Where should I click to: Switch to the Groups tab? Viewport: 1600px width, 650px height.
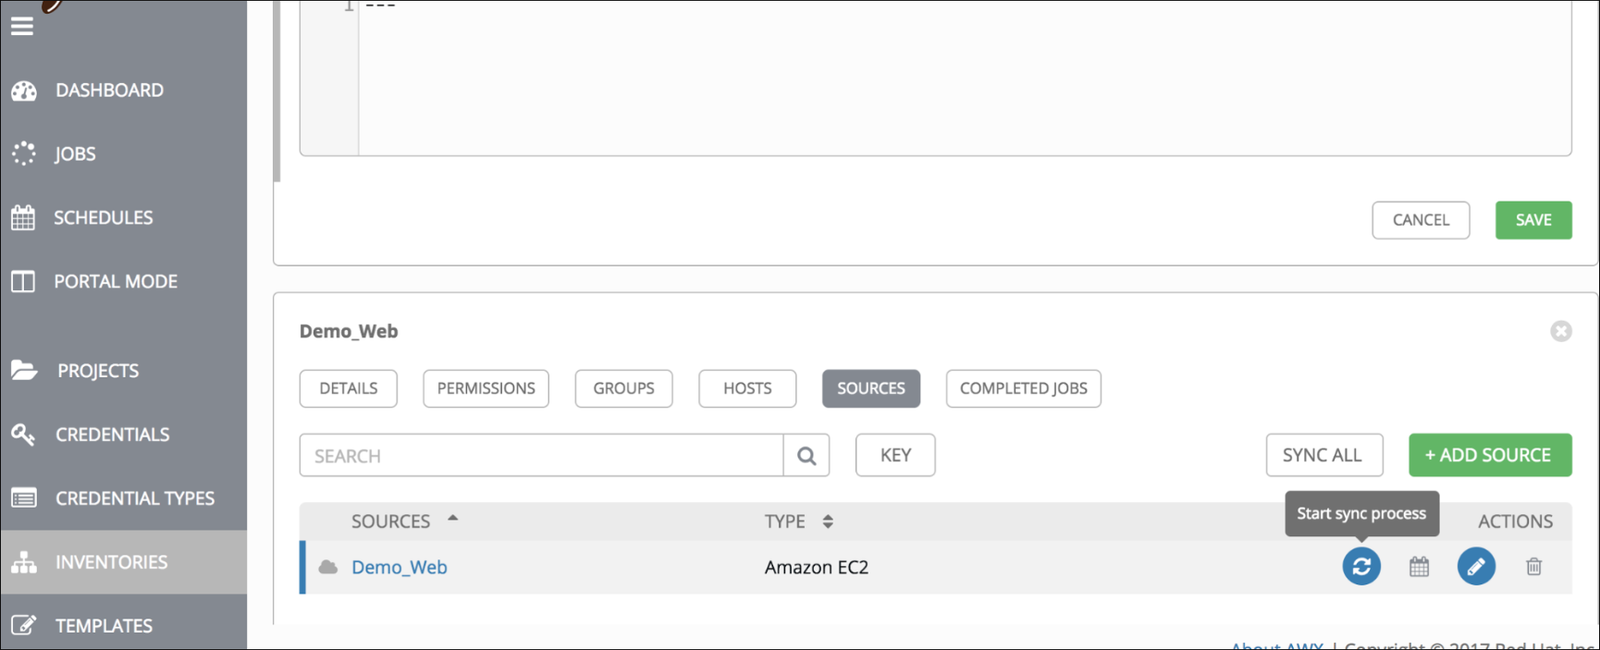pyautogui.click(x=624, y=388)
